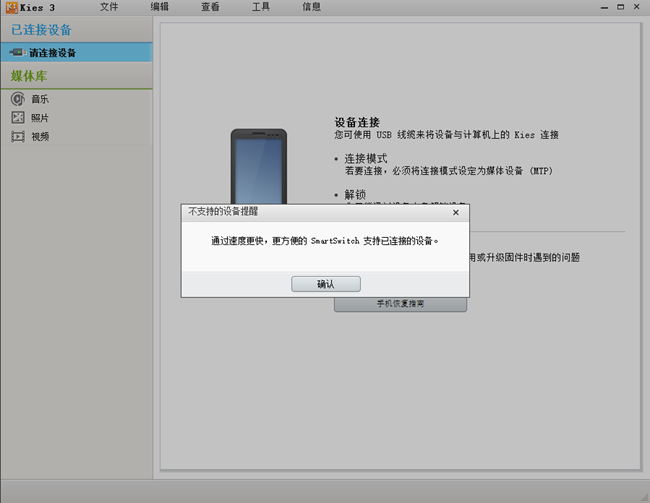
Task: Click the photo icon in the library
Action: tap(17, 118)
